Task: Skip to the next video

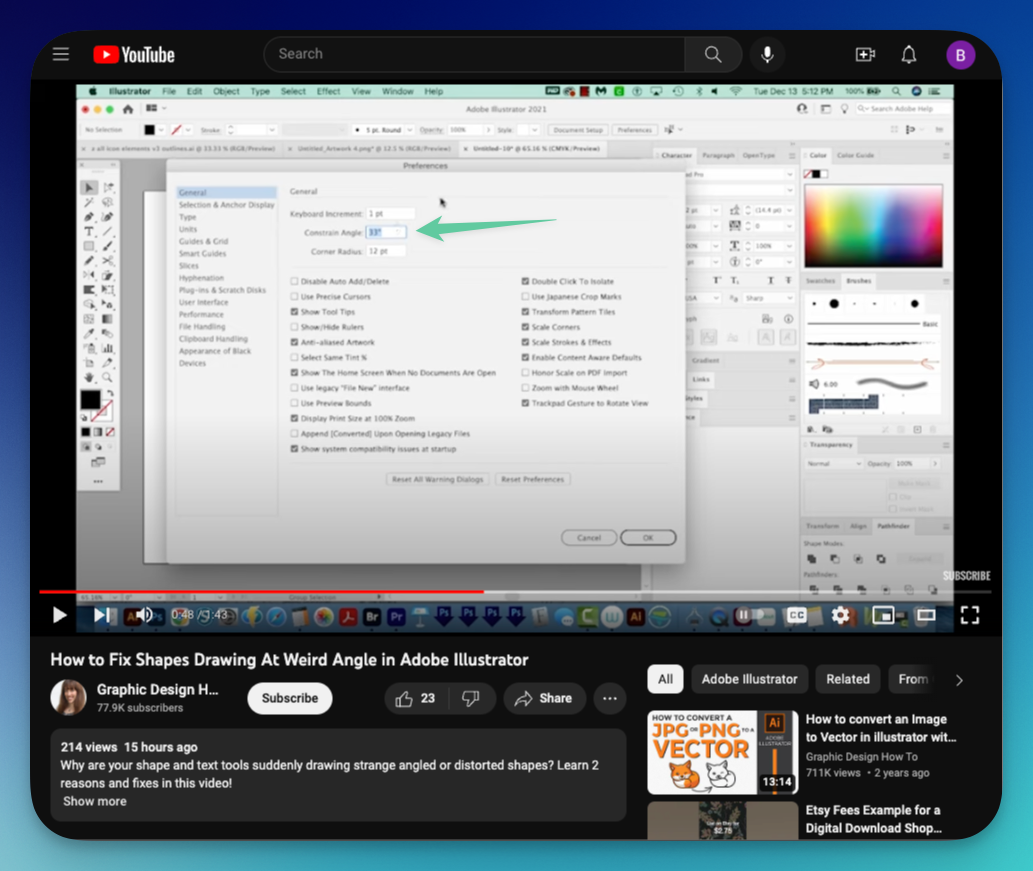Action: 102,615
